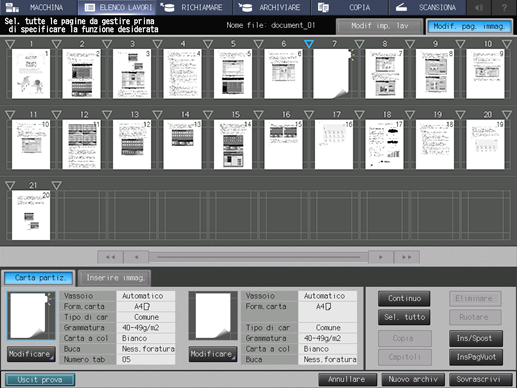Click Ins/Spost button
Viewport: 517px width, 388px height.
tap(476, 339)
